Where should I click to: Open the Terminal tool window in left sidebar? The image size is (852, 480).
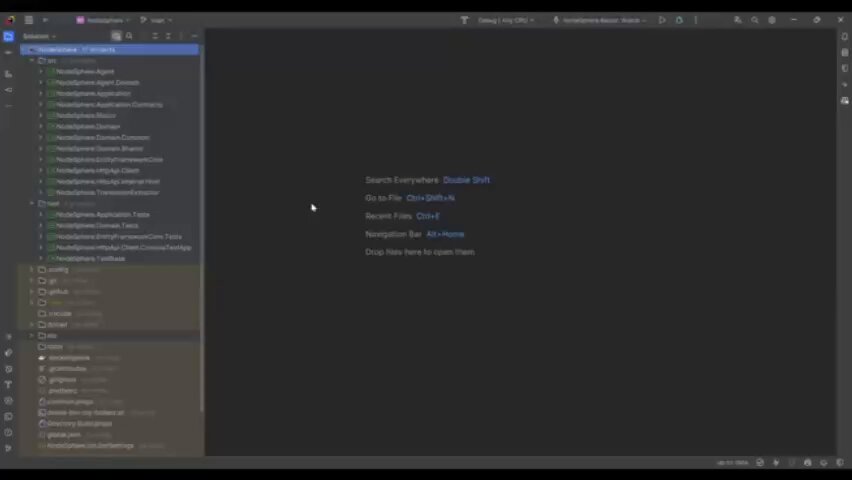click(8, 416)
